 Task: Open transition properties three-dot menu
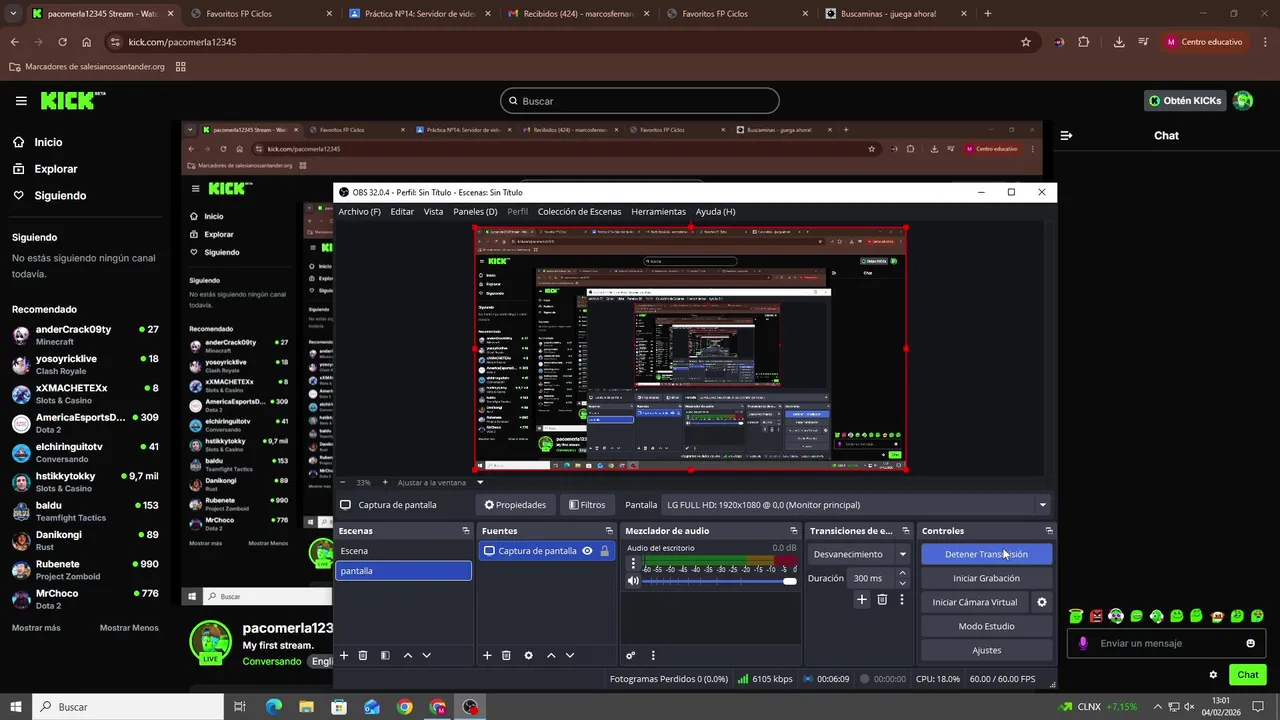coord(902,599)
